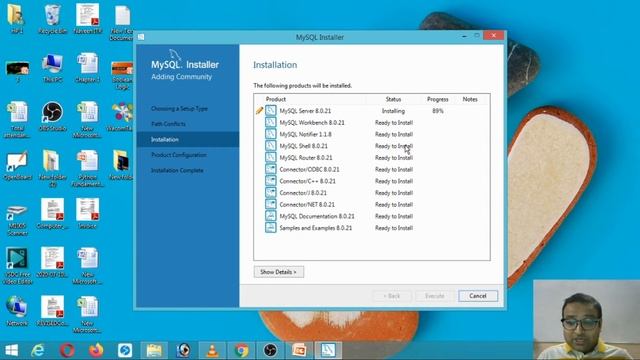Click the MySQL Server 8.0.21 product icon
Viewport: 640px width, 360px height.
(x=271, y=111)
